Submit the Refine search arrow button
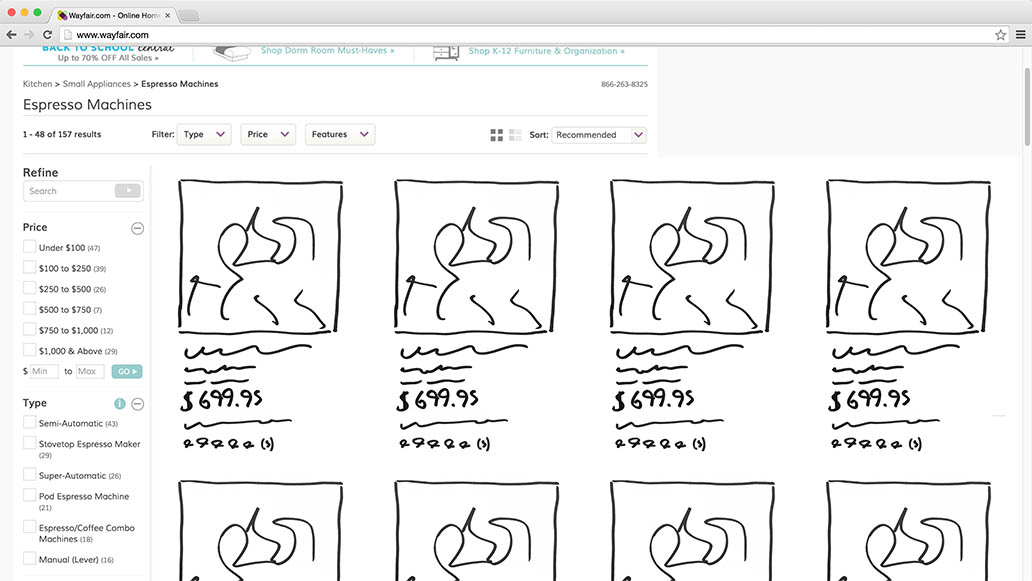Viewport: 1032px width, 581px height. 128,191
